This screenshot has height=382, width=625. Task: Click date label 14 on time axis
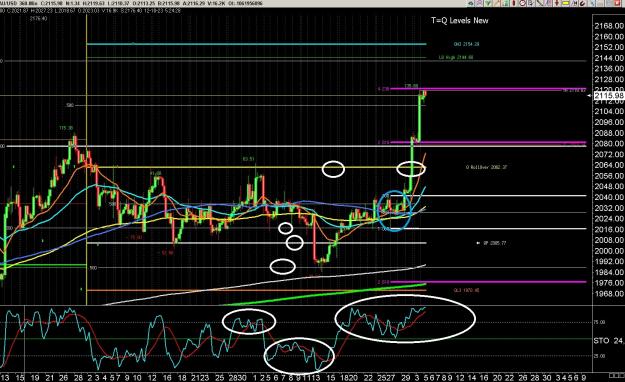coord(472,378)
